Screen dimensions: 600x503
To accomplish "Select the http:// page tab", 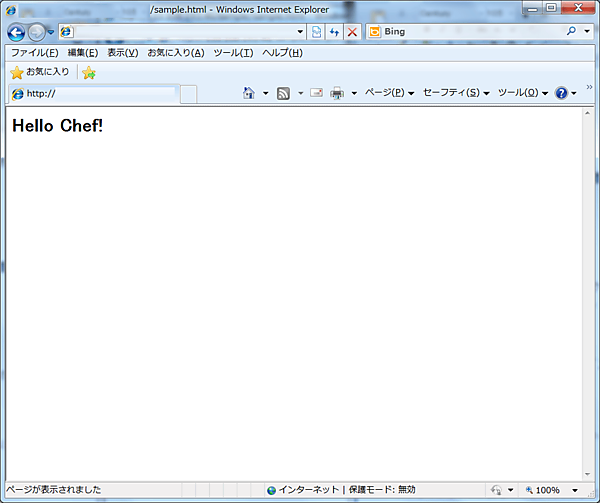I will [x=92, y=94].
